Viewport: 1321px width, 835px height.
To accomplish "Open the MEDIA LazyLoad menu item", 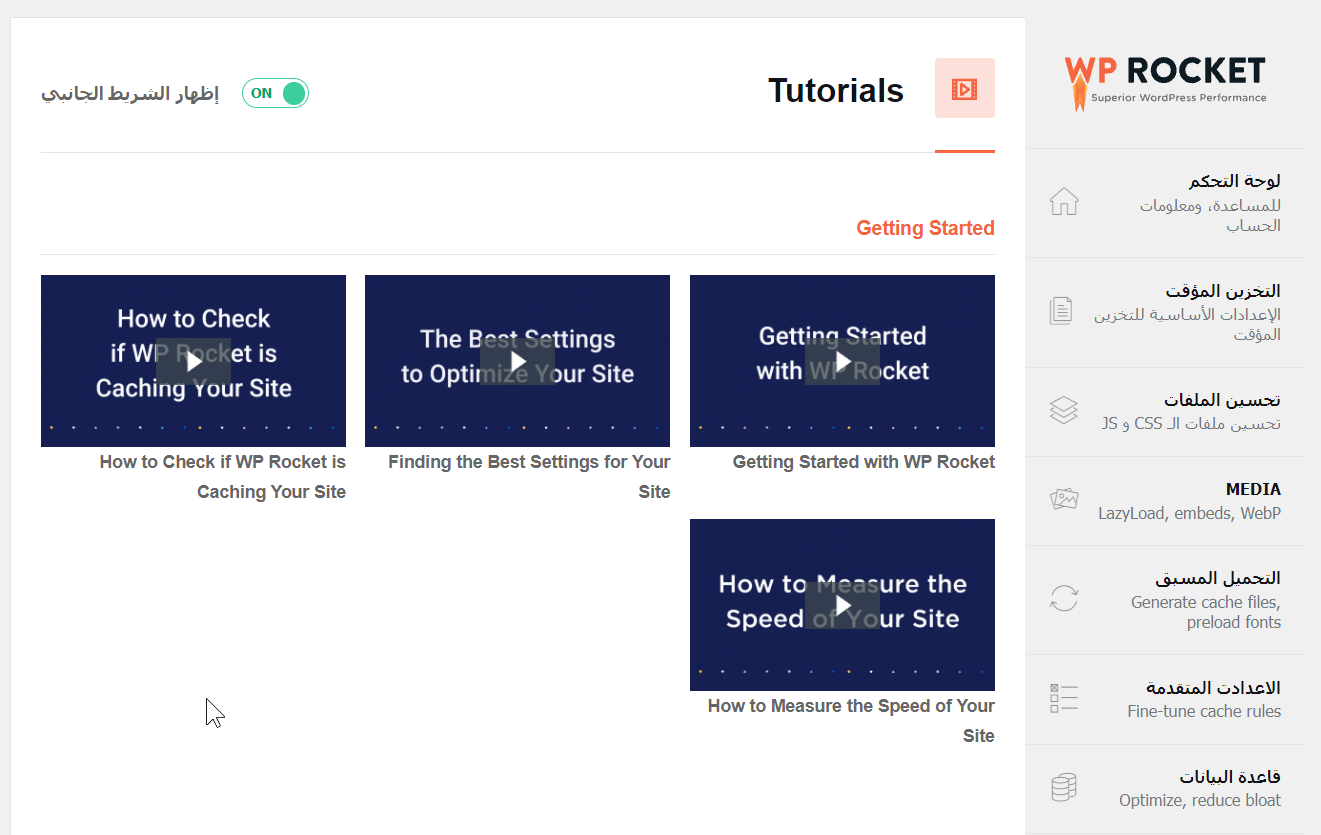I will (x=1166, y=501).
